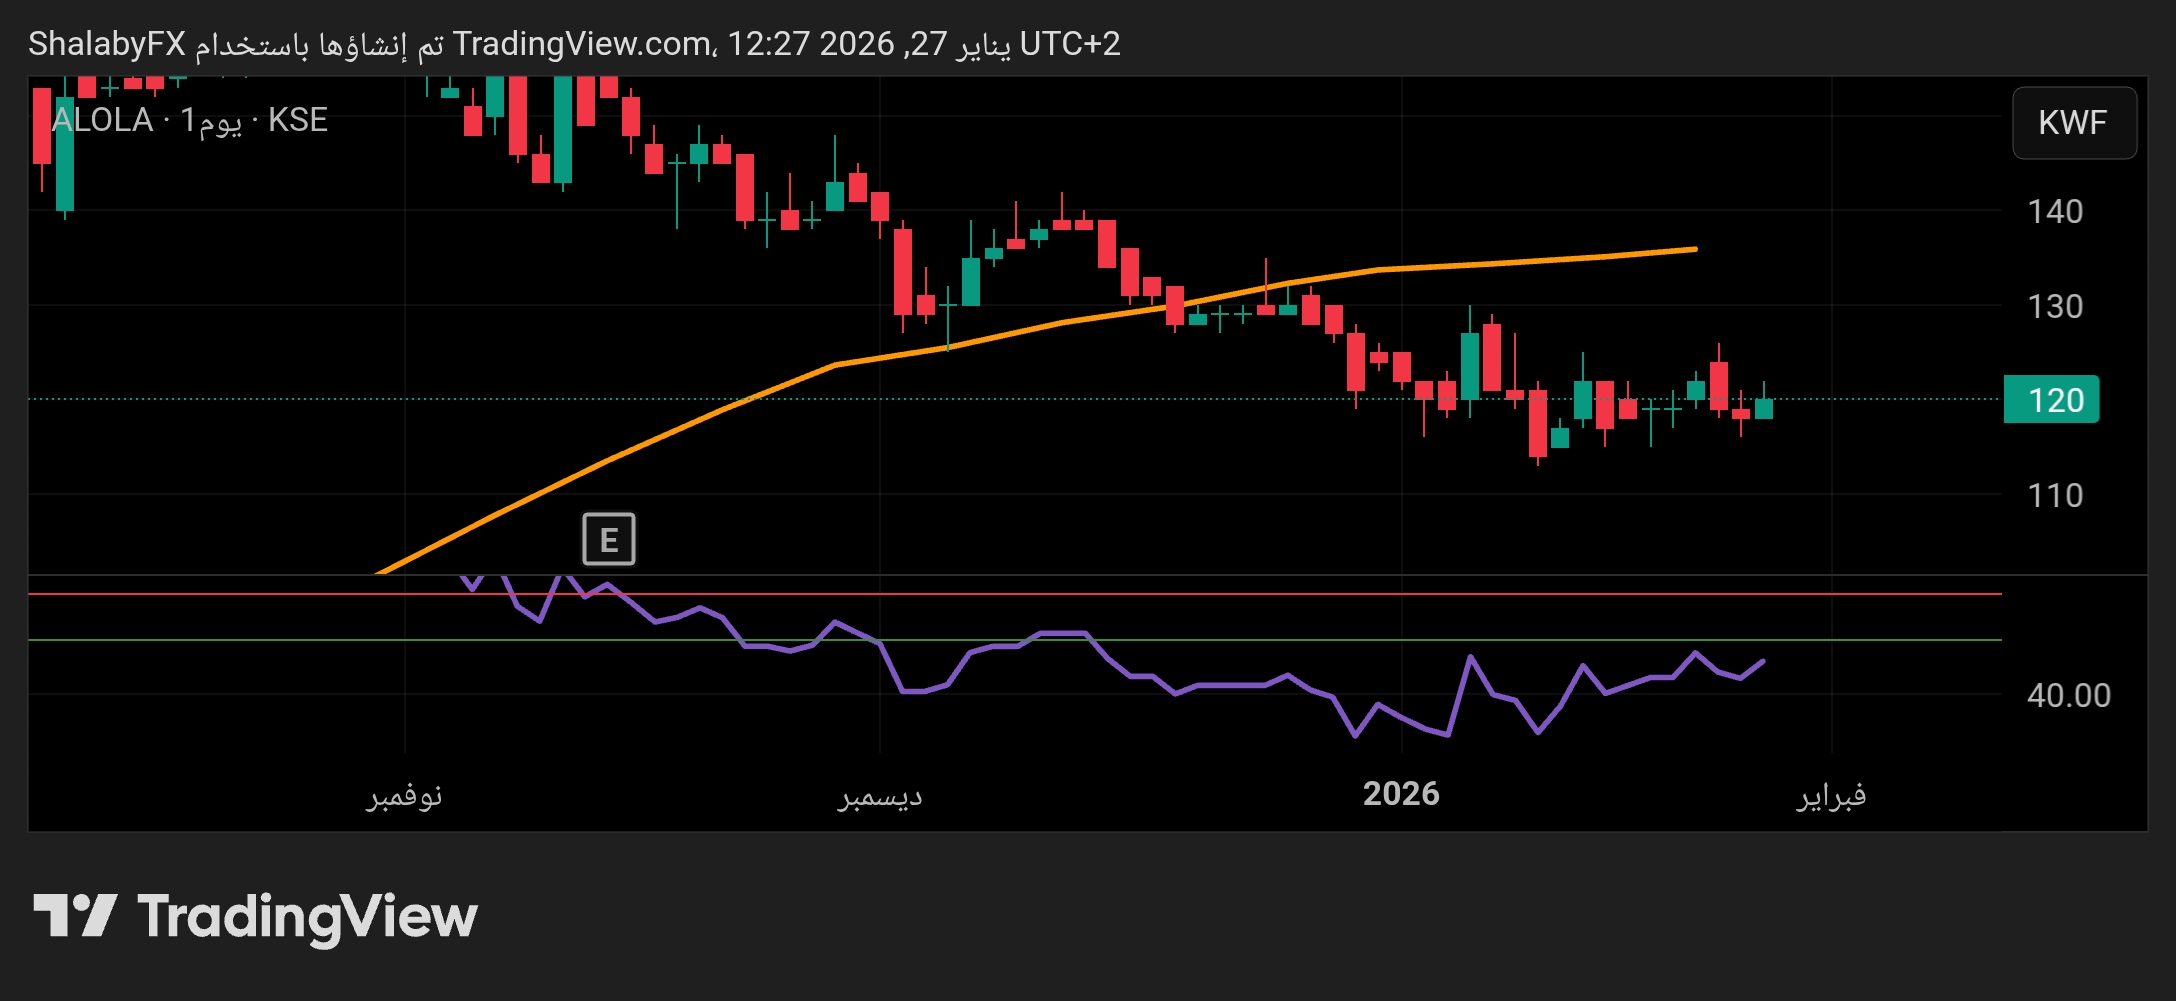2176x1001 pixels.
Task: Click the TradingView wordmark text
Action: [308, 917]
